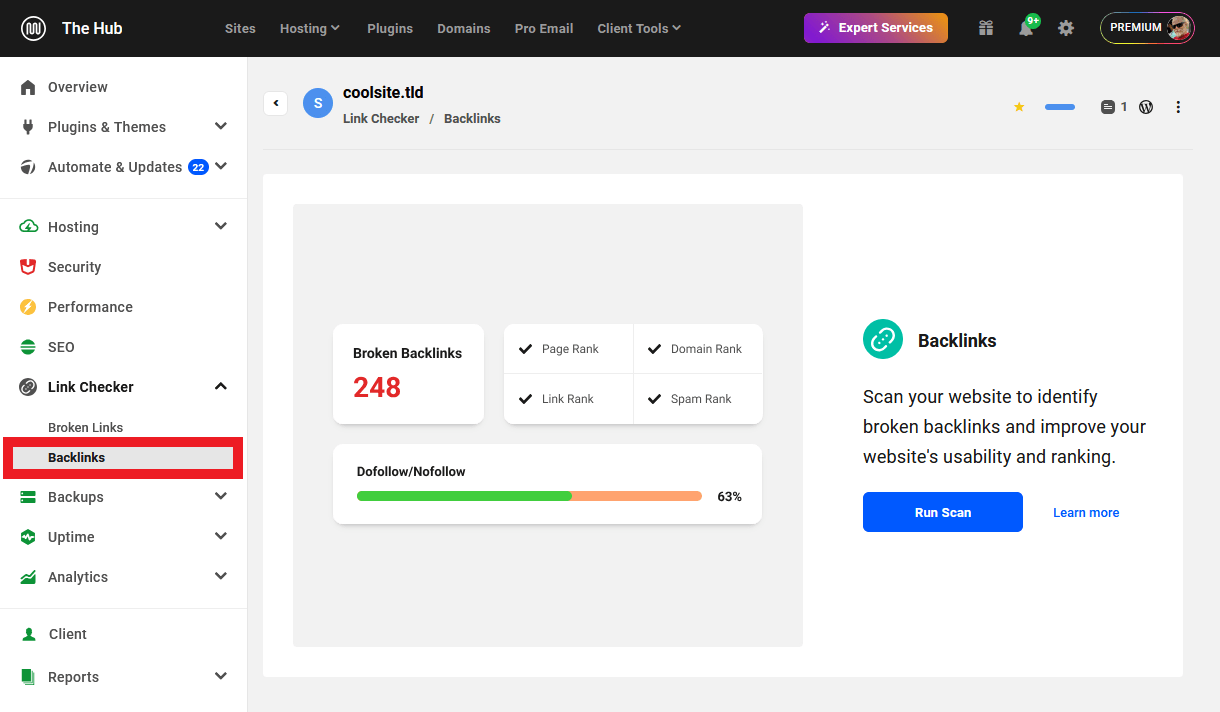Screen dimensions: 1220x712
Task: Click the 22 updates badge
Action: [198, 167]
